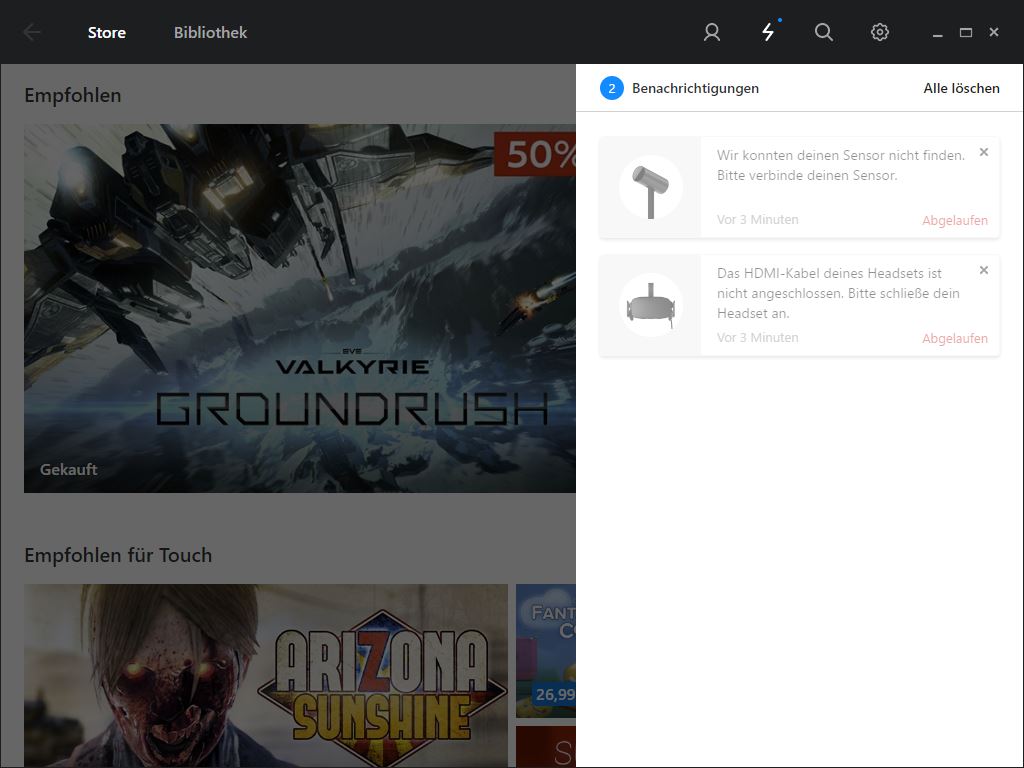Click the Empfohlen für Touch heading
The height and width of the screenshot is (768, 1024).
click(118, 555)
